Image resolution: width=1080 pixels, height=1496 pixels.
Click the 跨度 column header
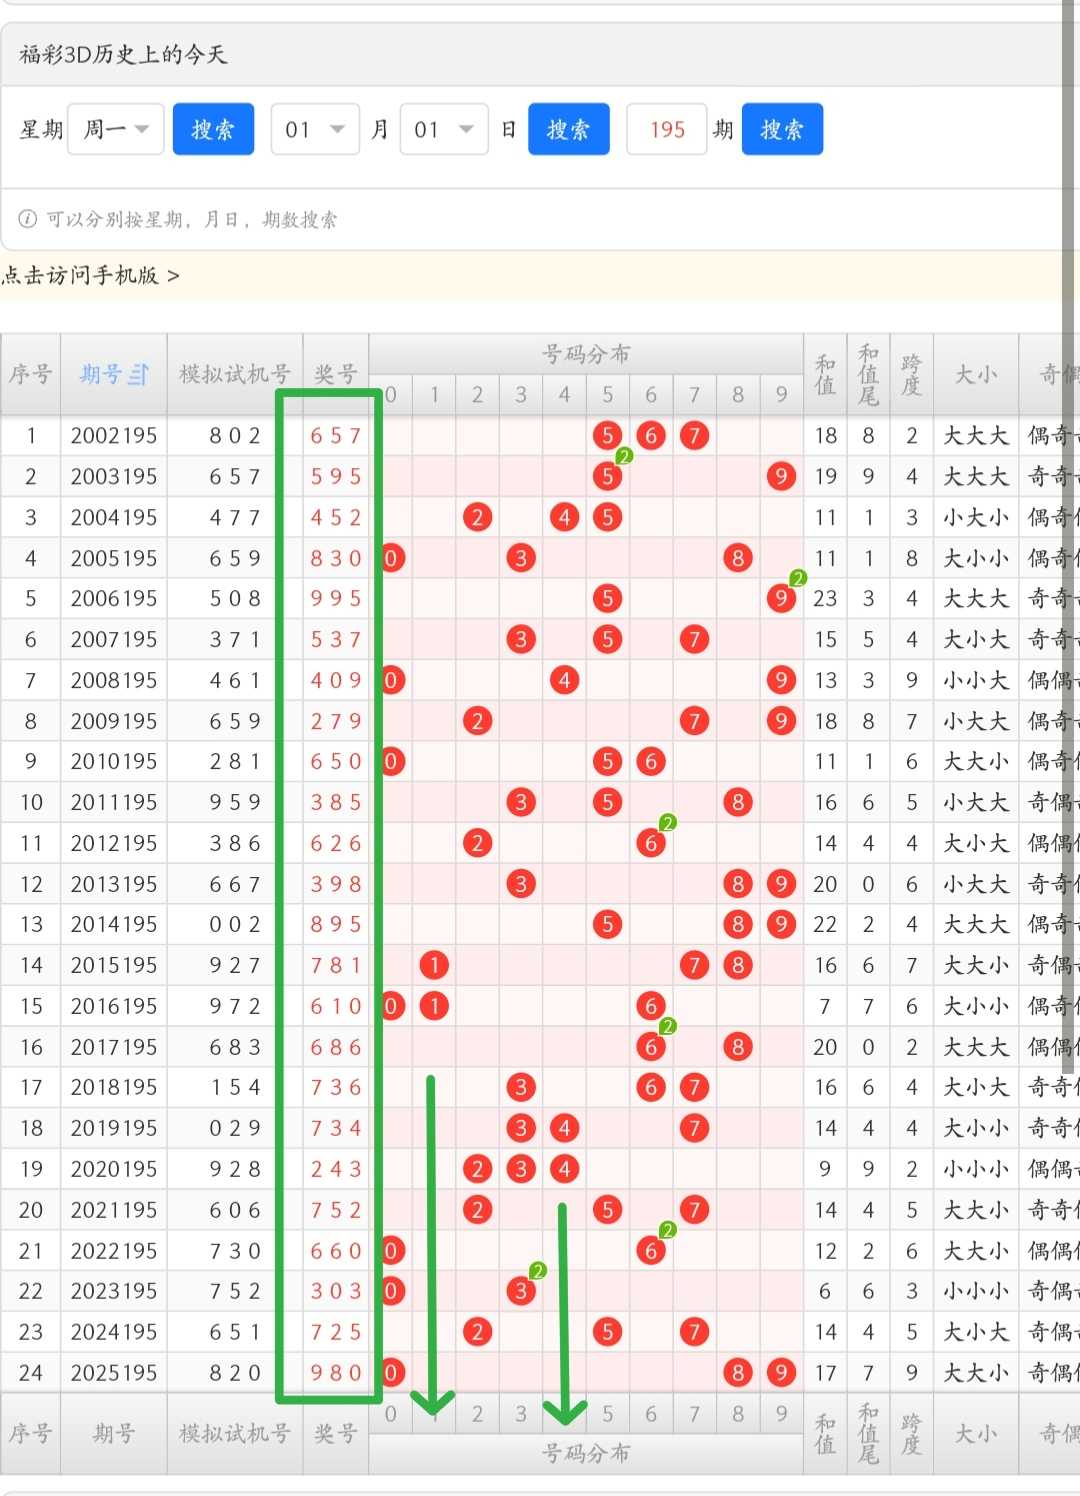[911, 375]
